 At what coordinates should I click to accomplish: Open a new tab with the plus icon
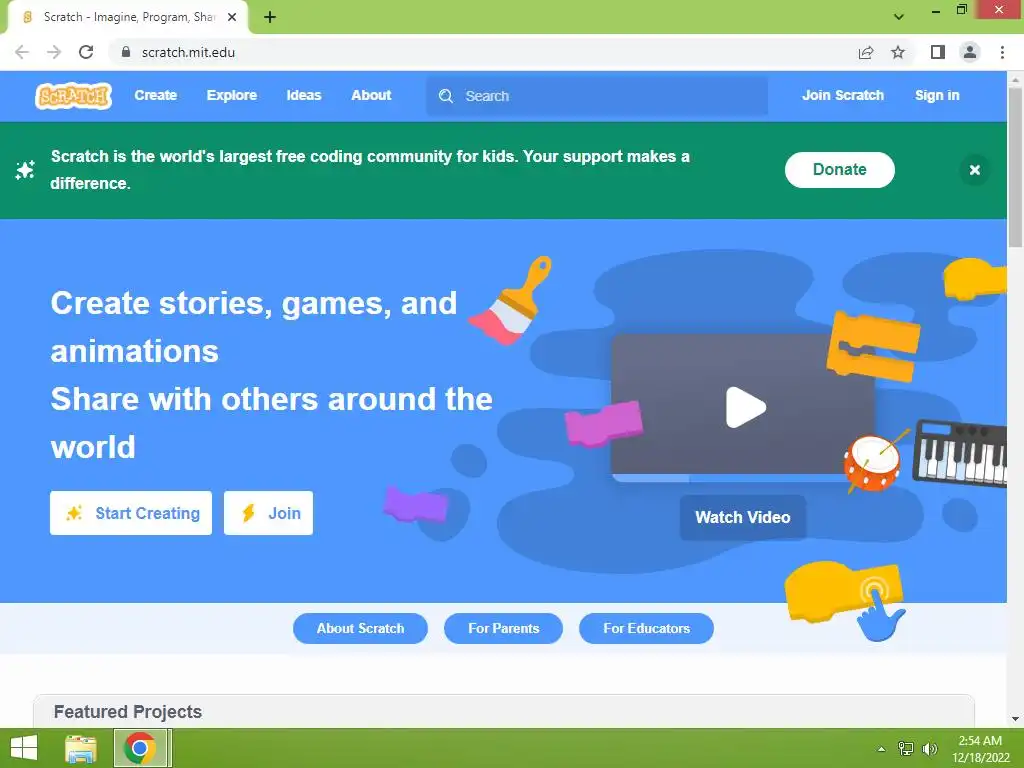pos(270,17)
